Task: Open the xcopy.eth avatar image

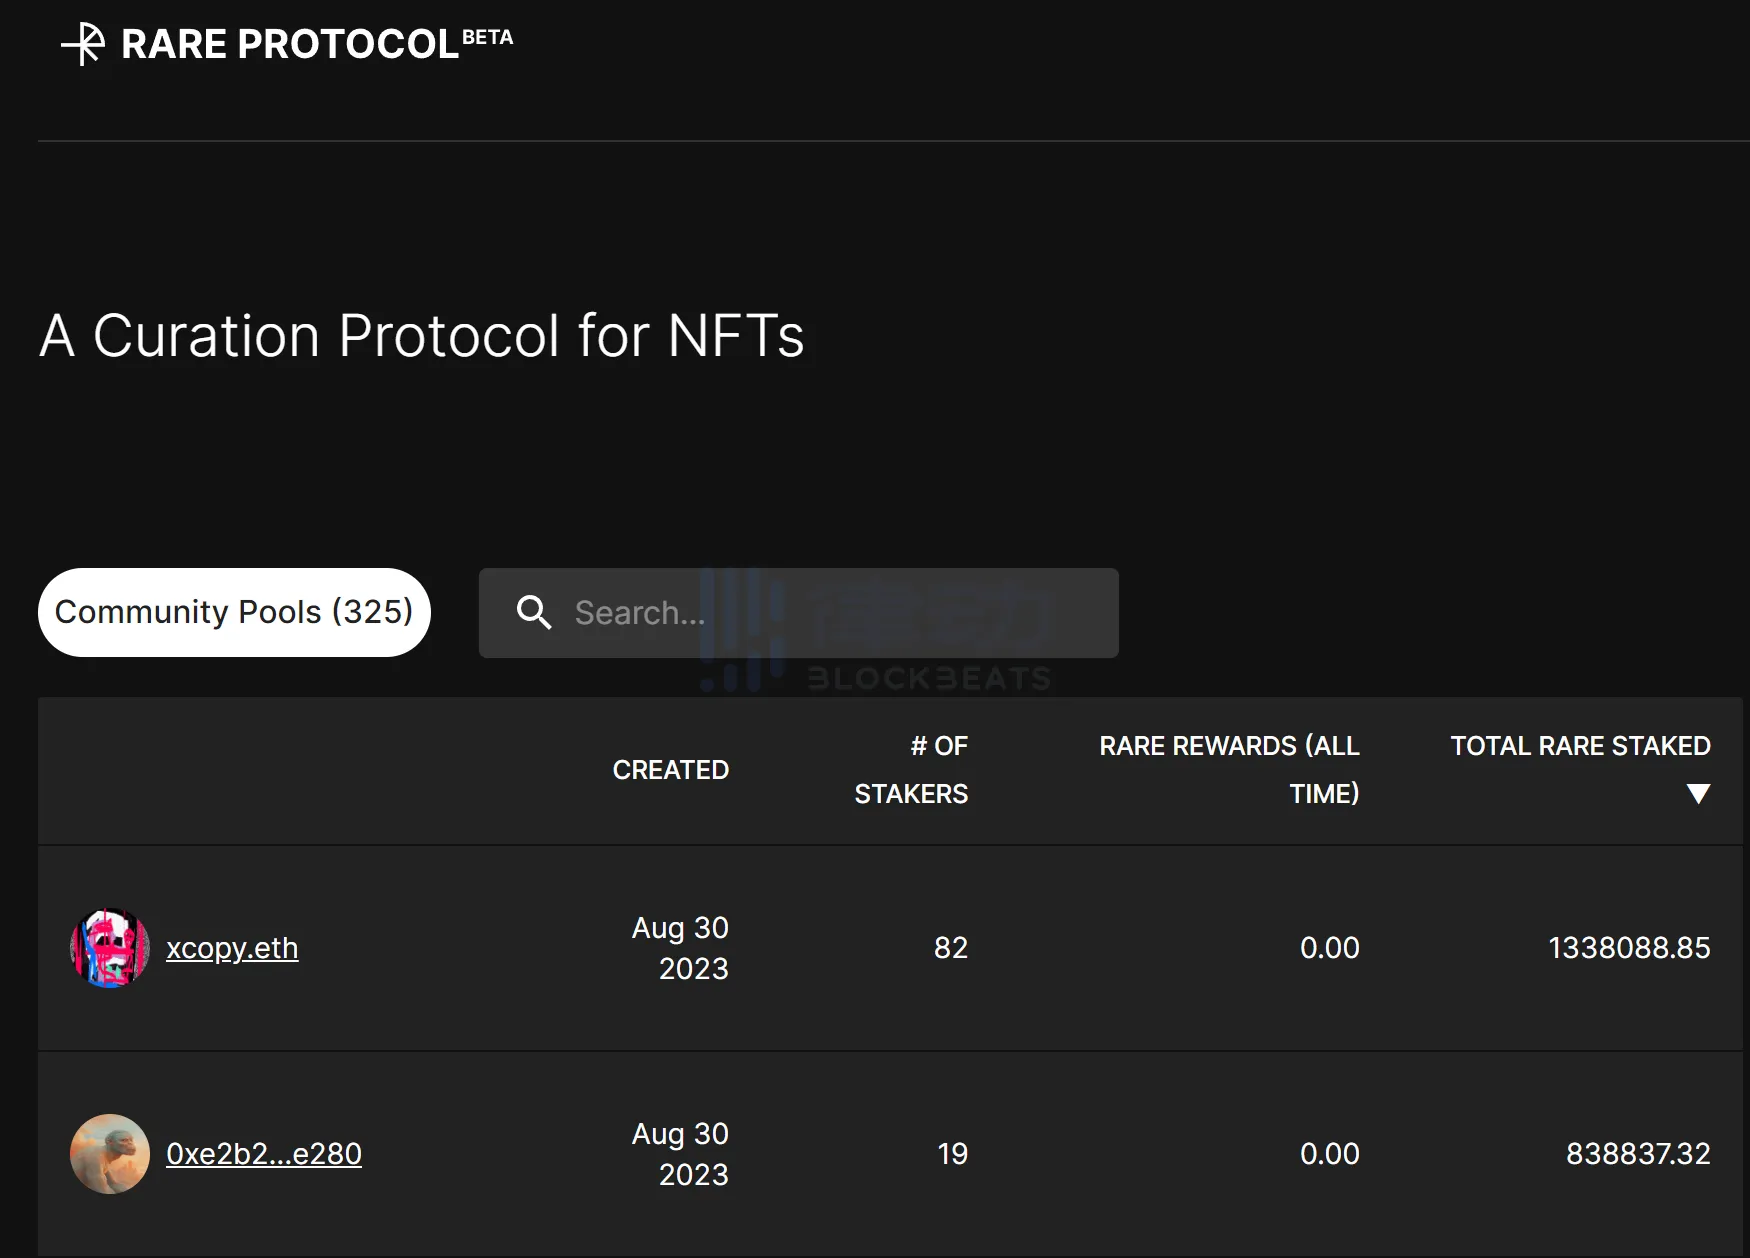Action: (x=110, y=948)
